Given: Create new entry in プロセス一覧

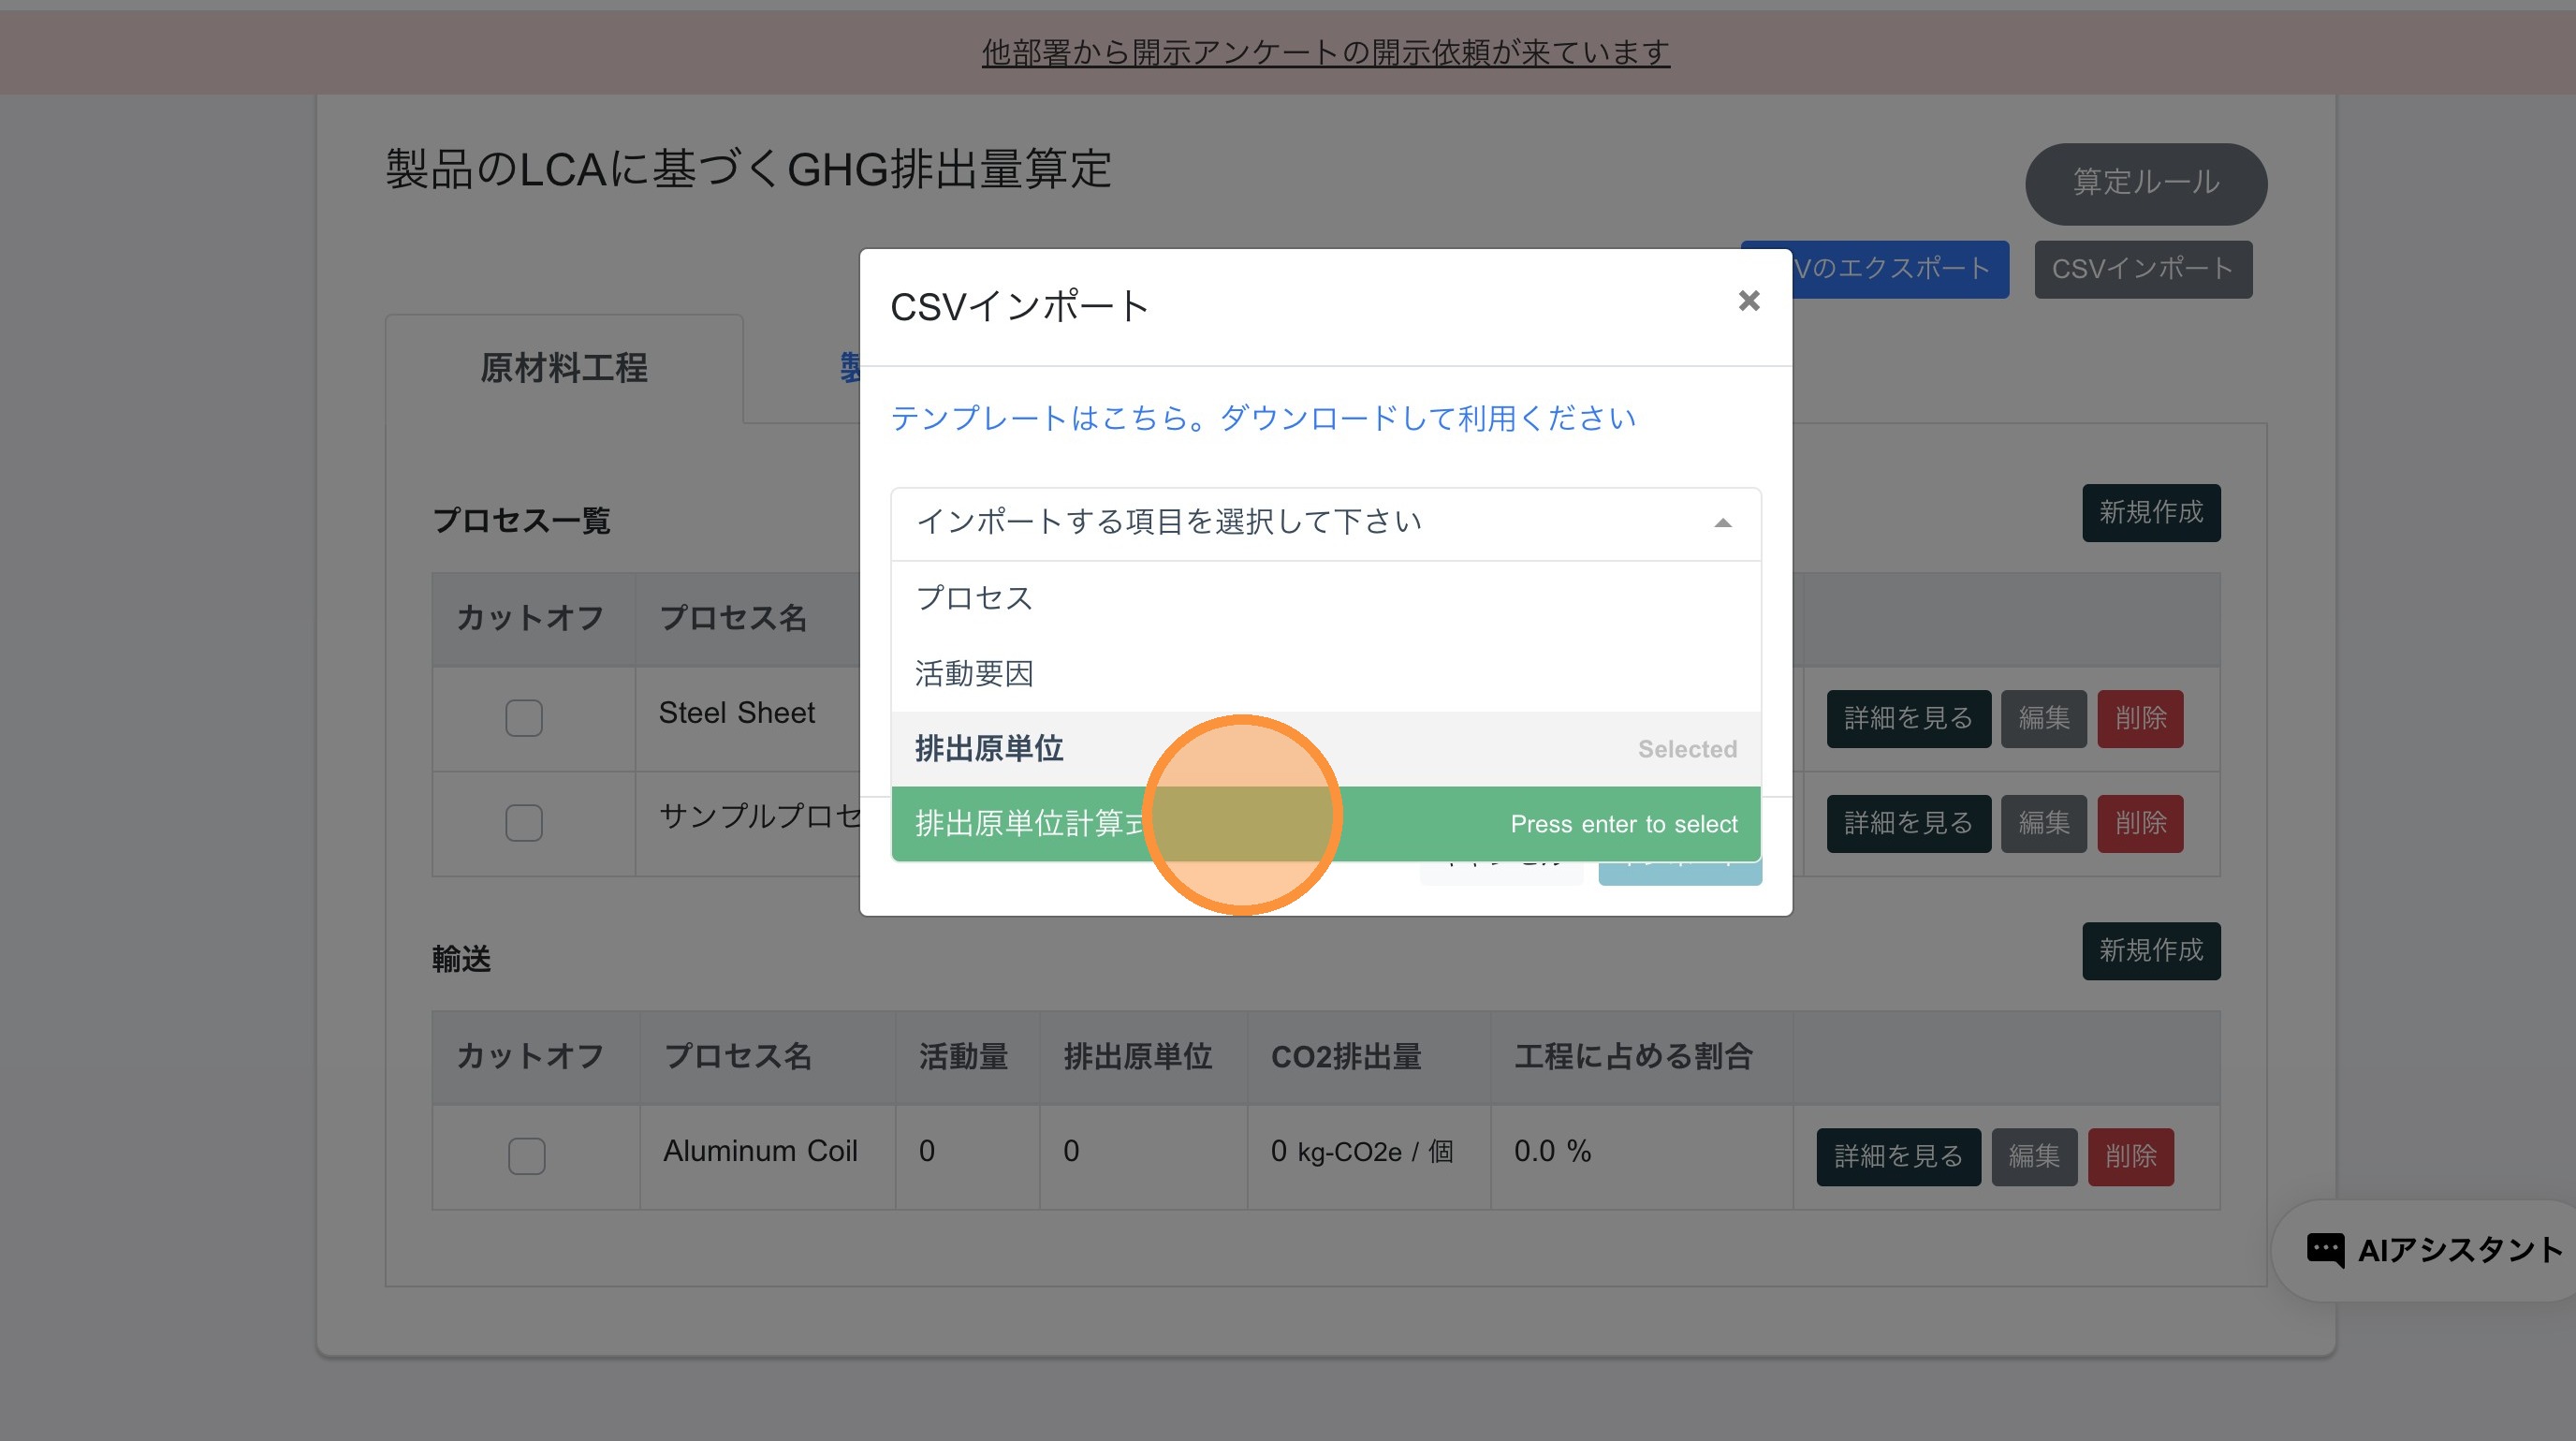Looking at the screenshot, I should pyautogui.click(x=2150, y=513).
